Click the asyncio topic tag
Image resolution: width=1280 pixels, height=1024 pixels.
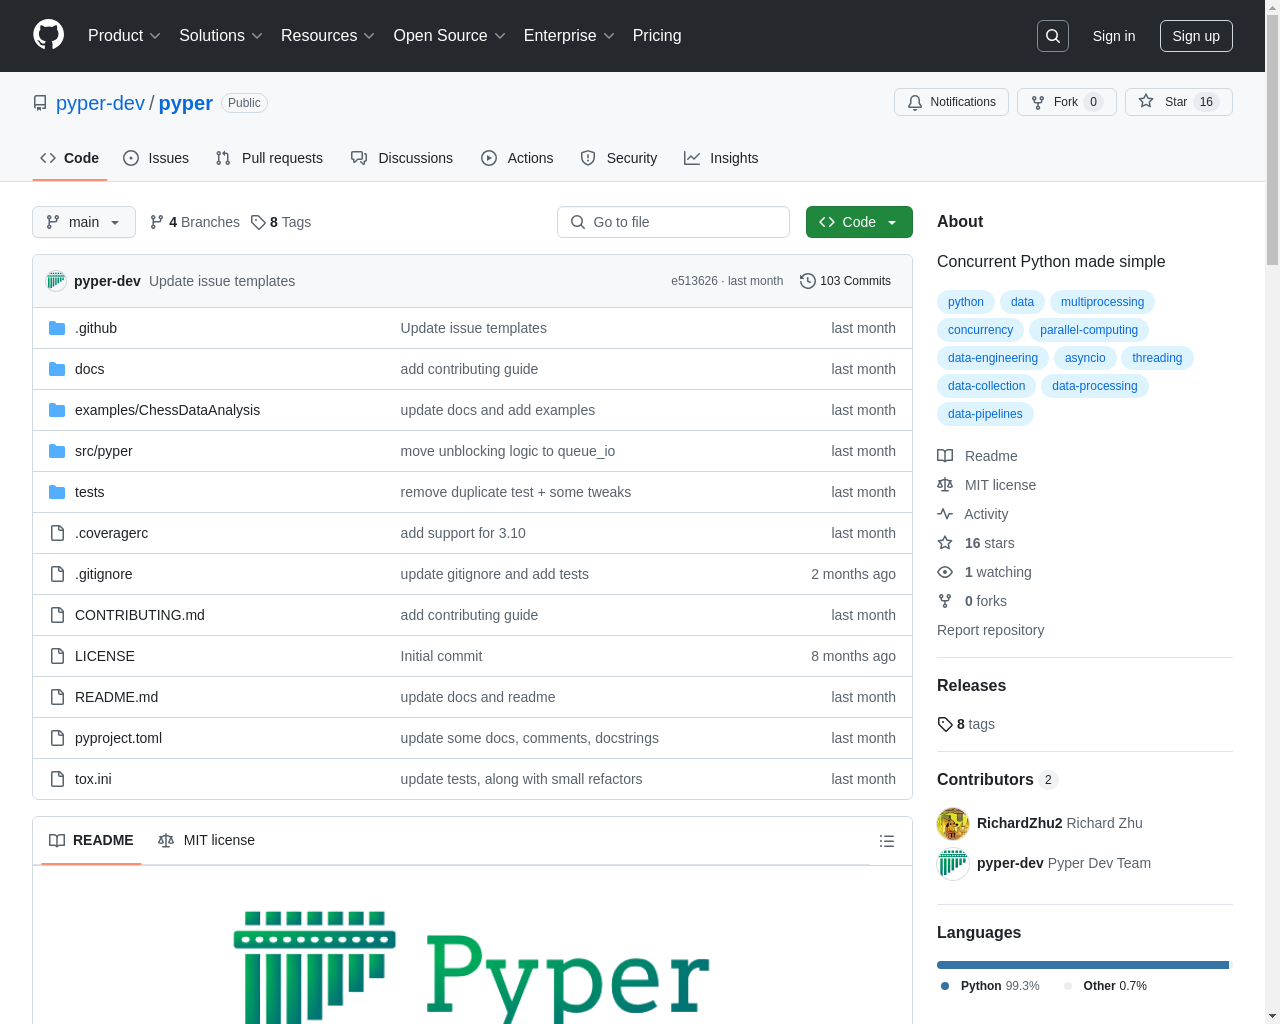[x=1085, y=358]
